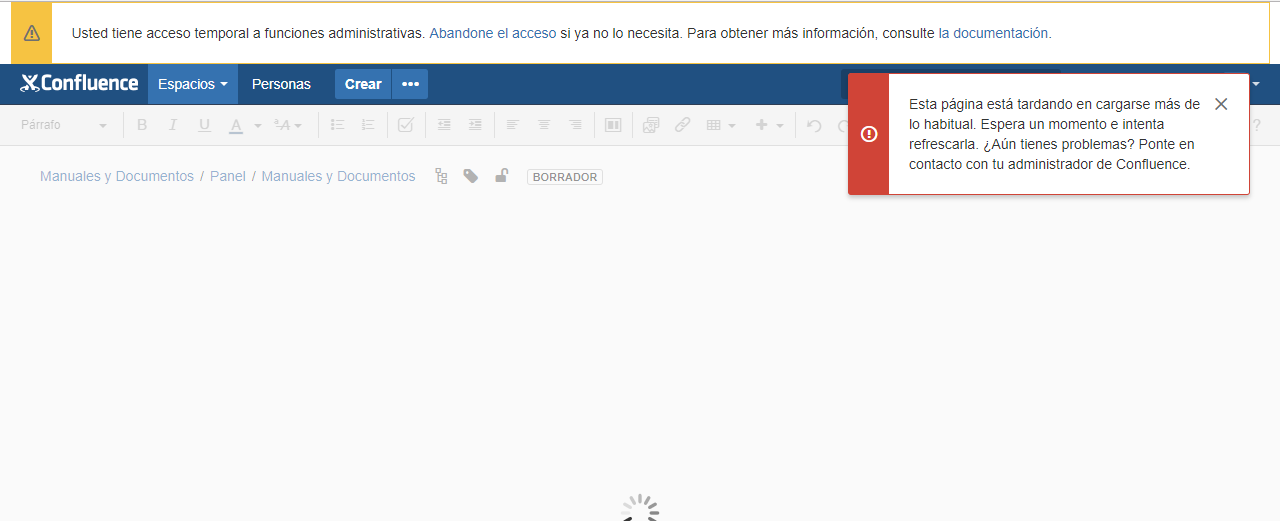Open the Panel breadcrumb link
This screenshot has height=521, width=1280.
(x=228, y=176)
